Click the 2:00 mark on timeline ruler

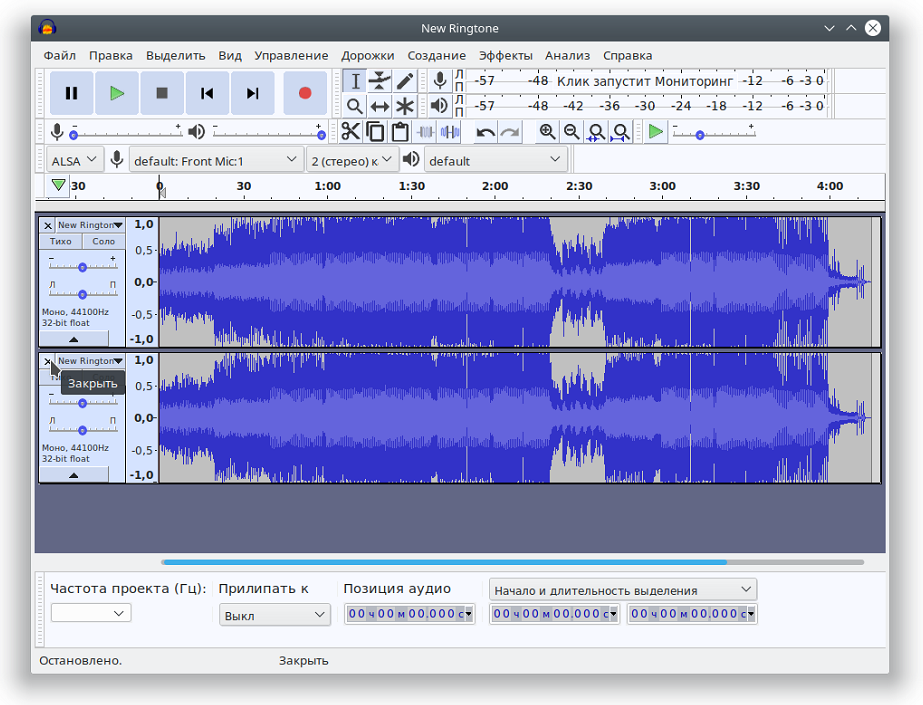(x=494, y=187)
